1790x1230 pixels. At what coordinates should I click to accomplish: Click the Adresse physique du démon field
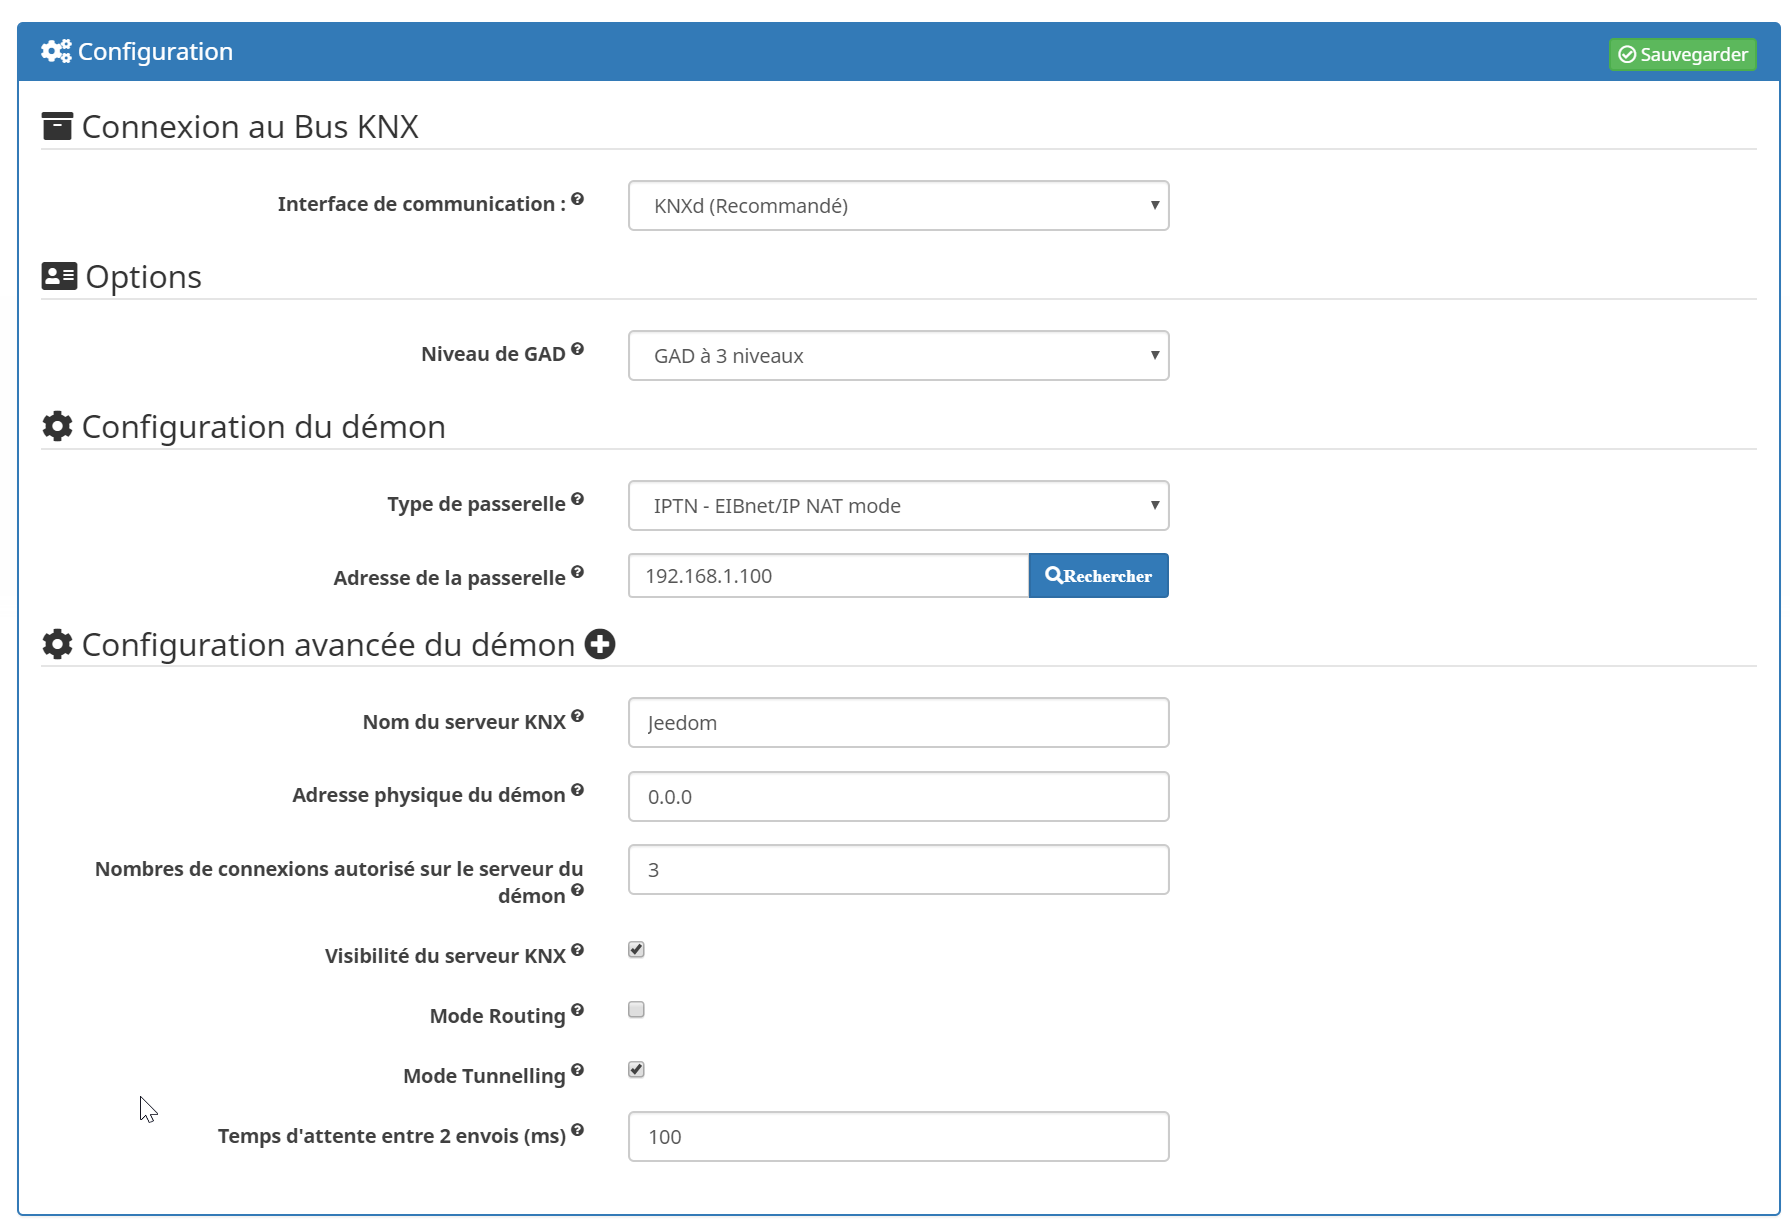(898, 797)
